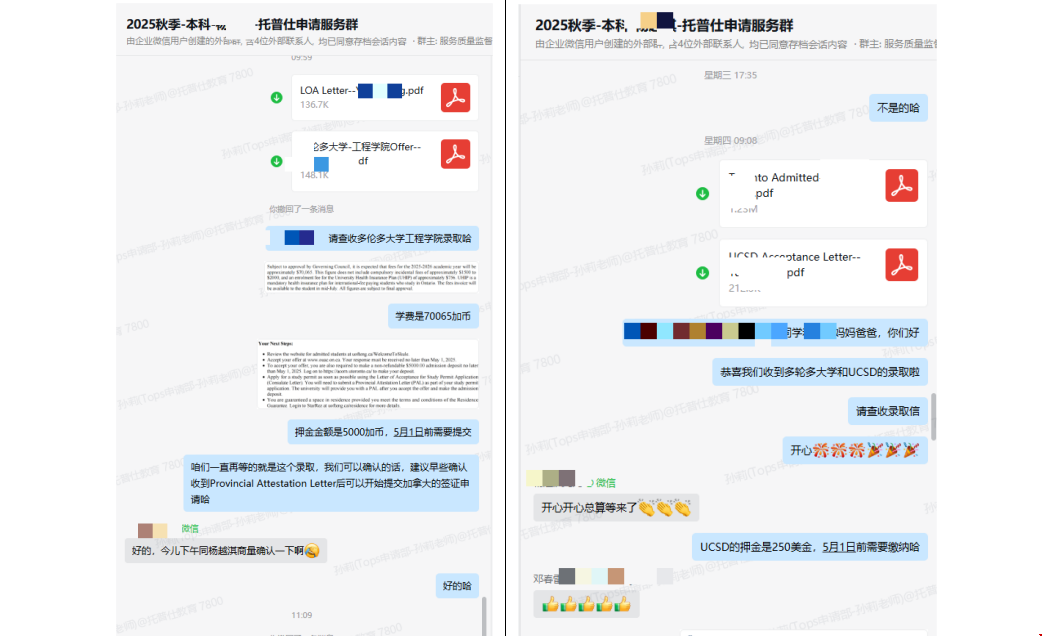Open PDF icon of 多伦多大学-工程学院Offer file
The image size is (1042, 636).
coord(455,154)
